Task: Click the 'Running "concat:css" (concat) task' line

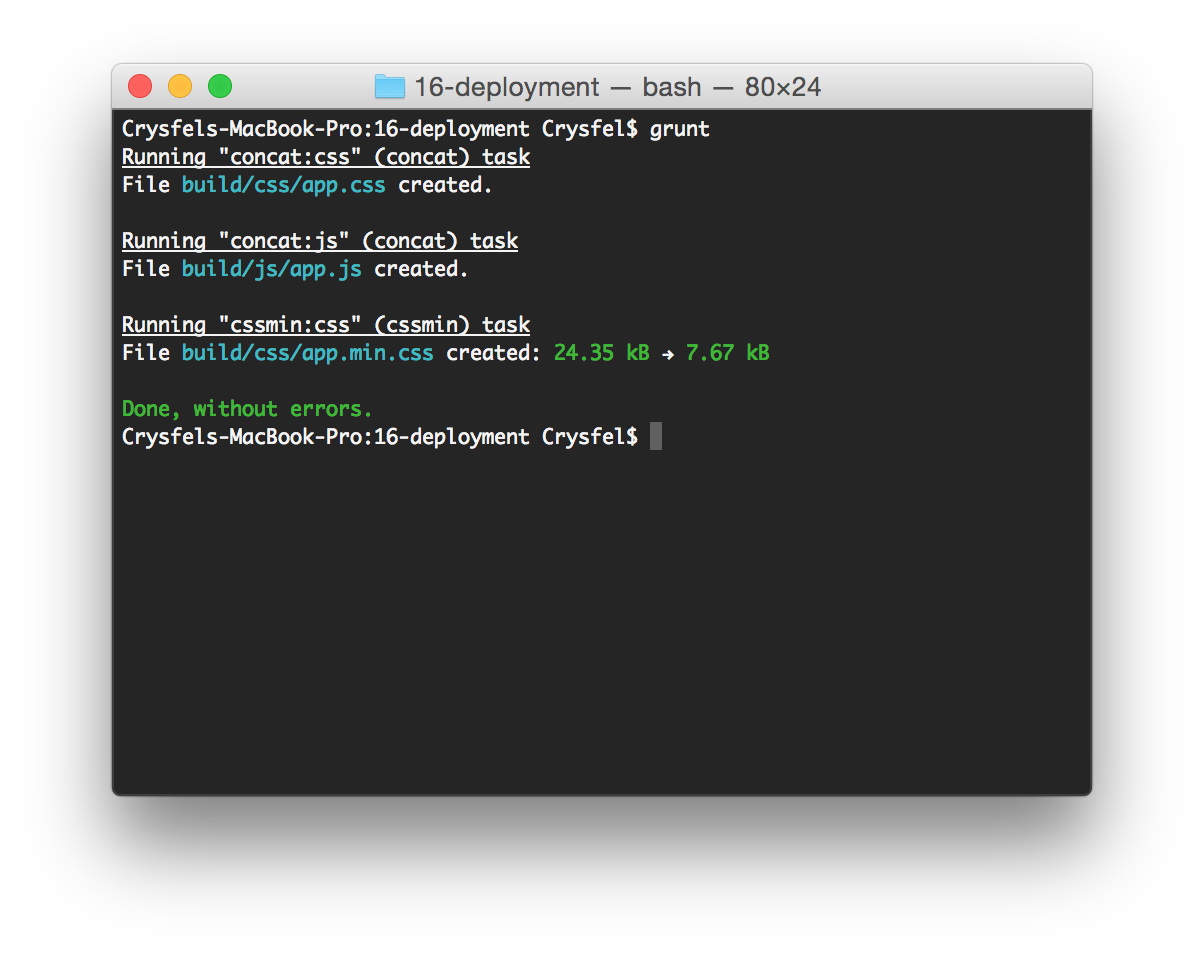Action: (326, 157)
